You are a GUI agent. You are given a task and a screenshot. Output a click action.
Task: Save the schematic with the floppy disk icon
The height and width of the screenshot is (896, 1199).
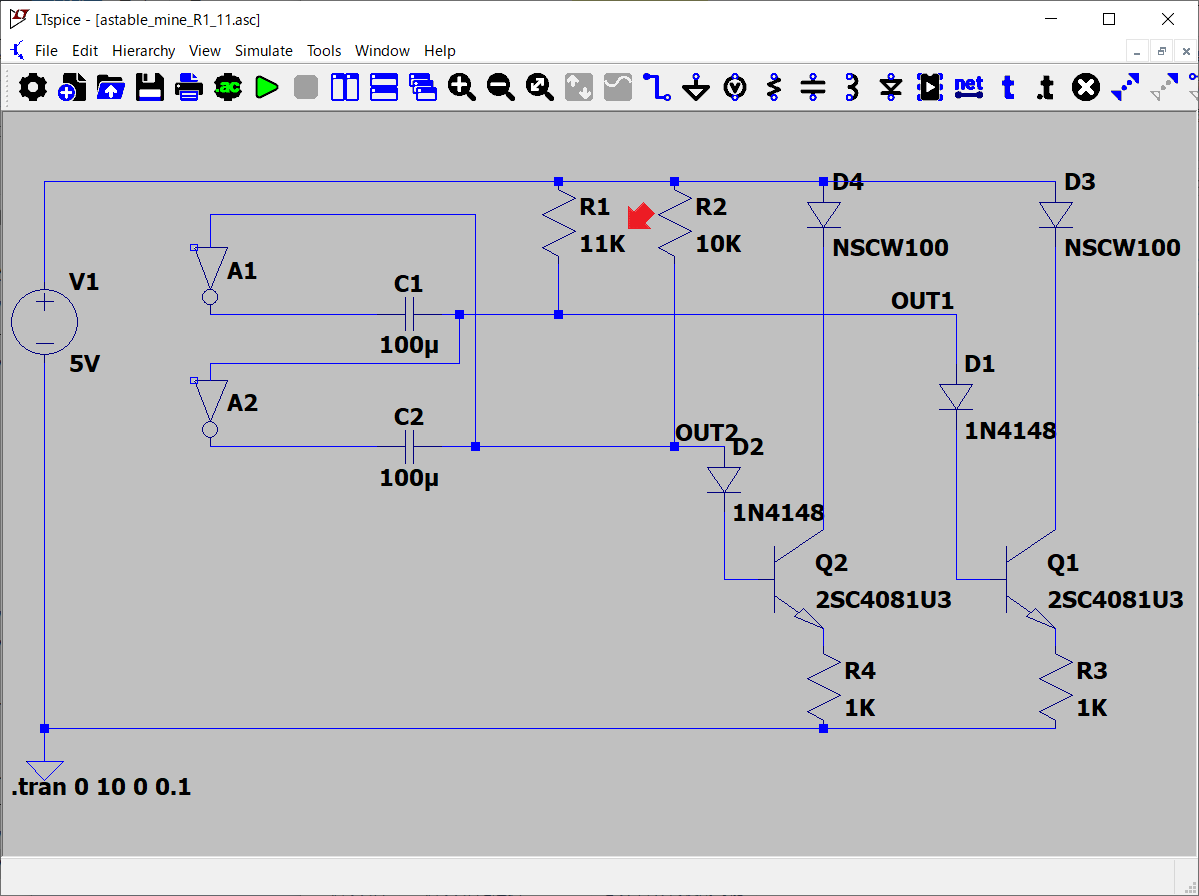[x=150, y=88]
